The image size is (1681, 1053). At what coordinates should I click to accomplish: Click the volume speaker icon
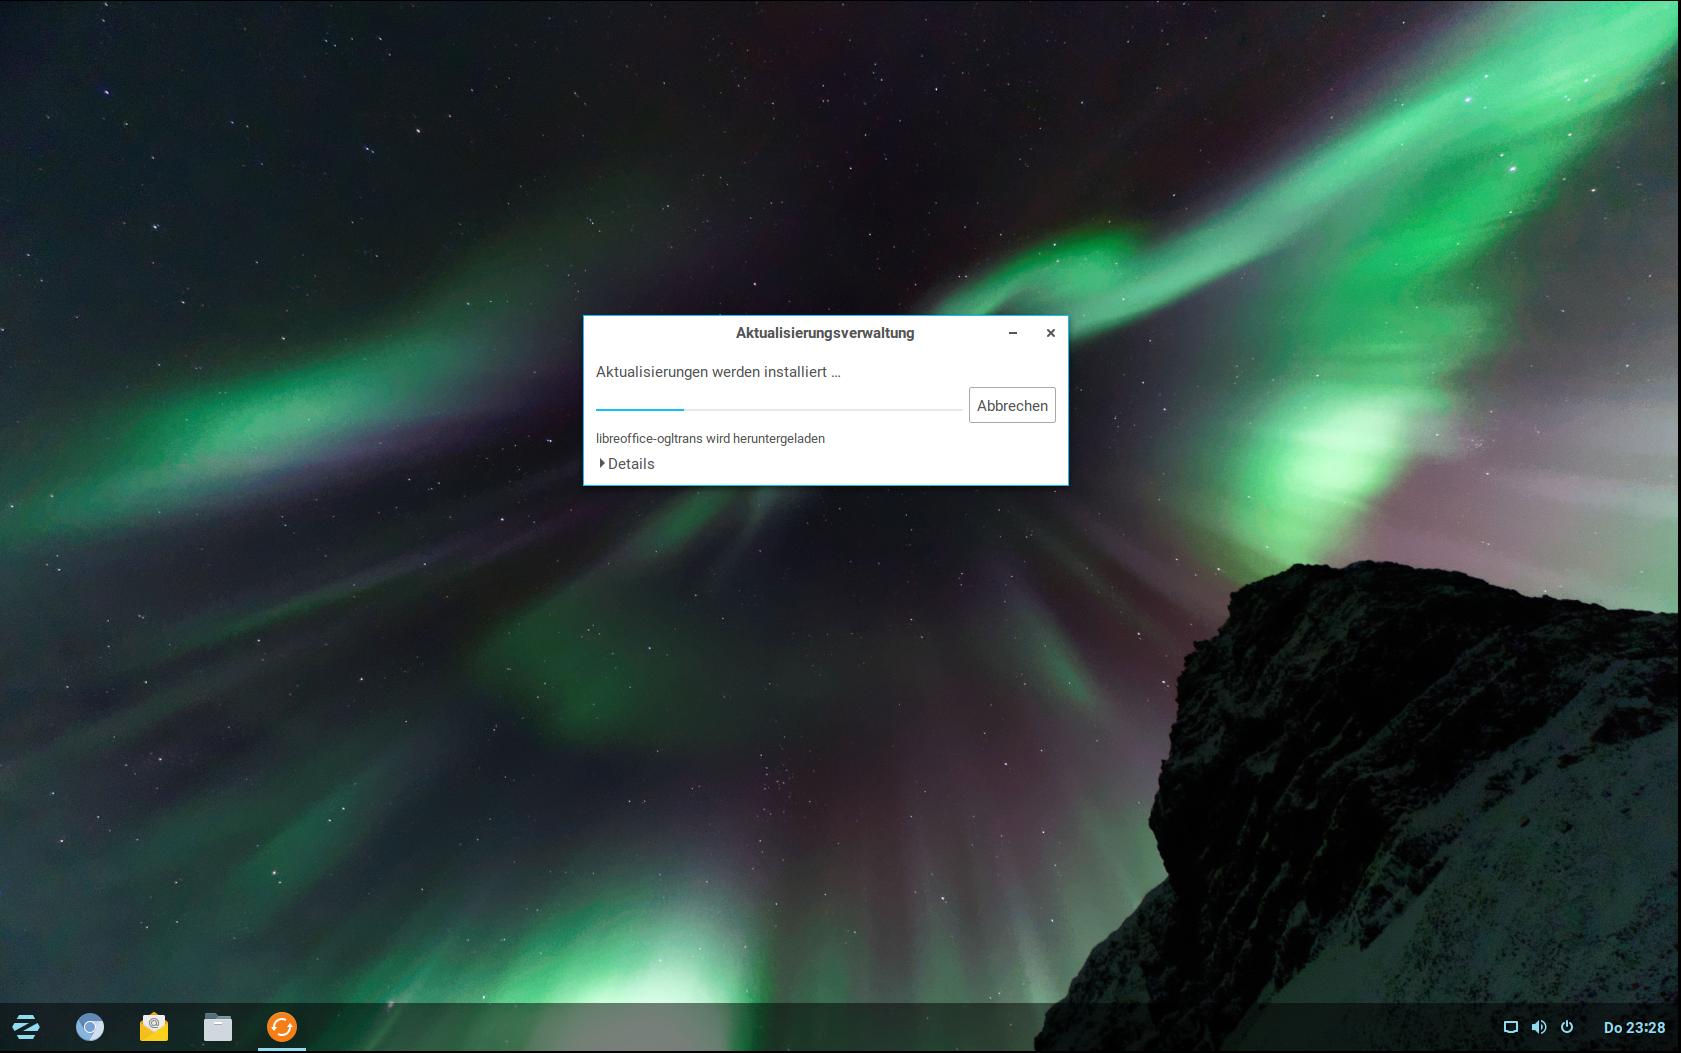[x=1539, y=1027]
